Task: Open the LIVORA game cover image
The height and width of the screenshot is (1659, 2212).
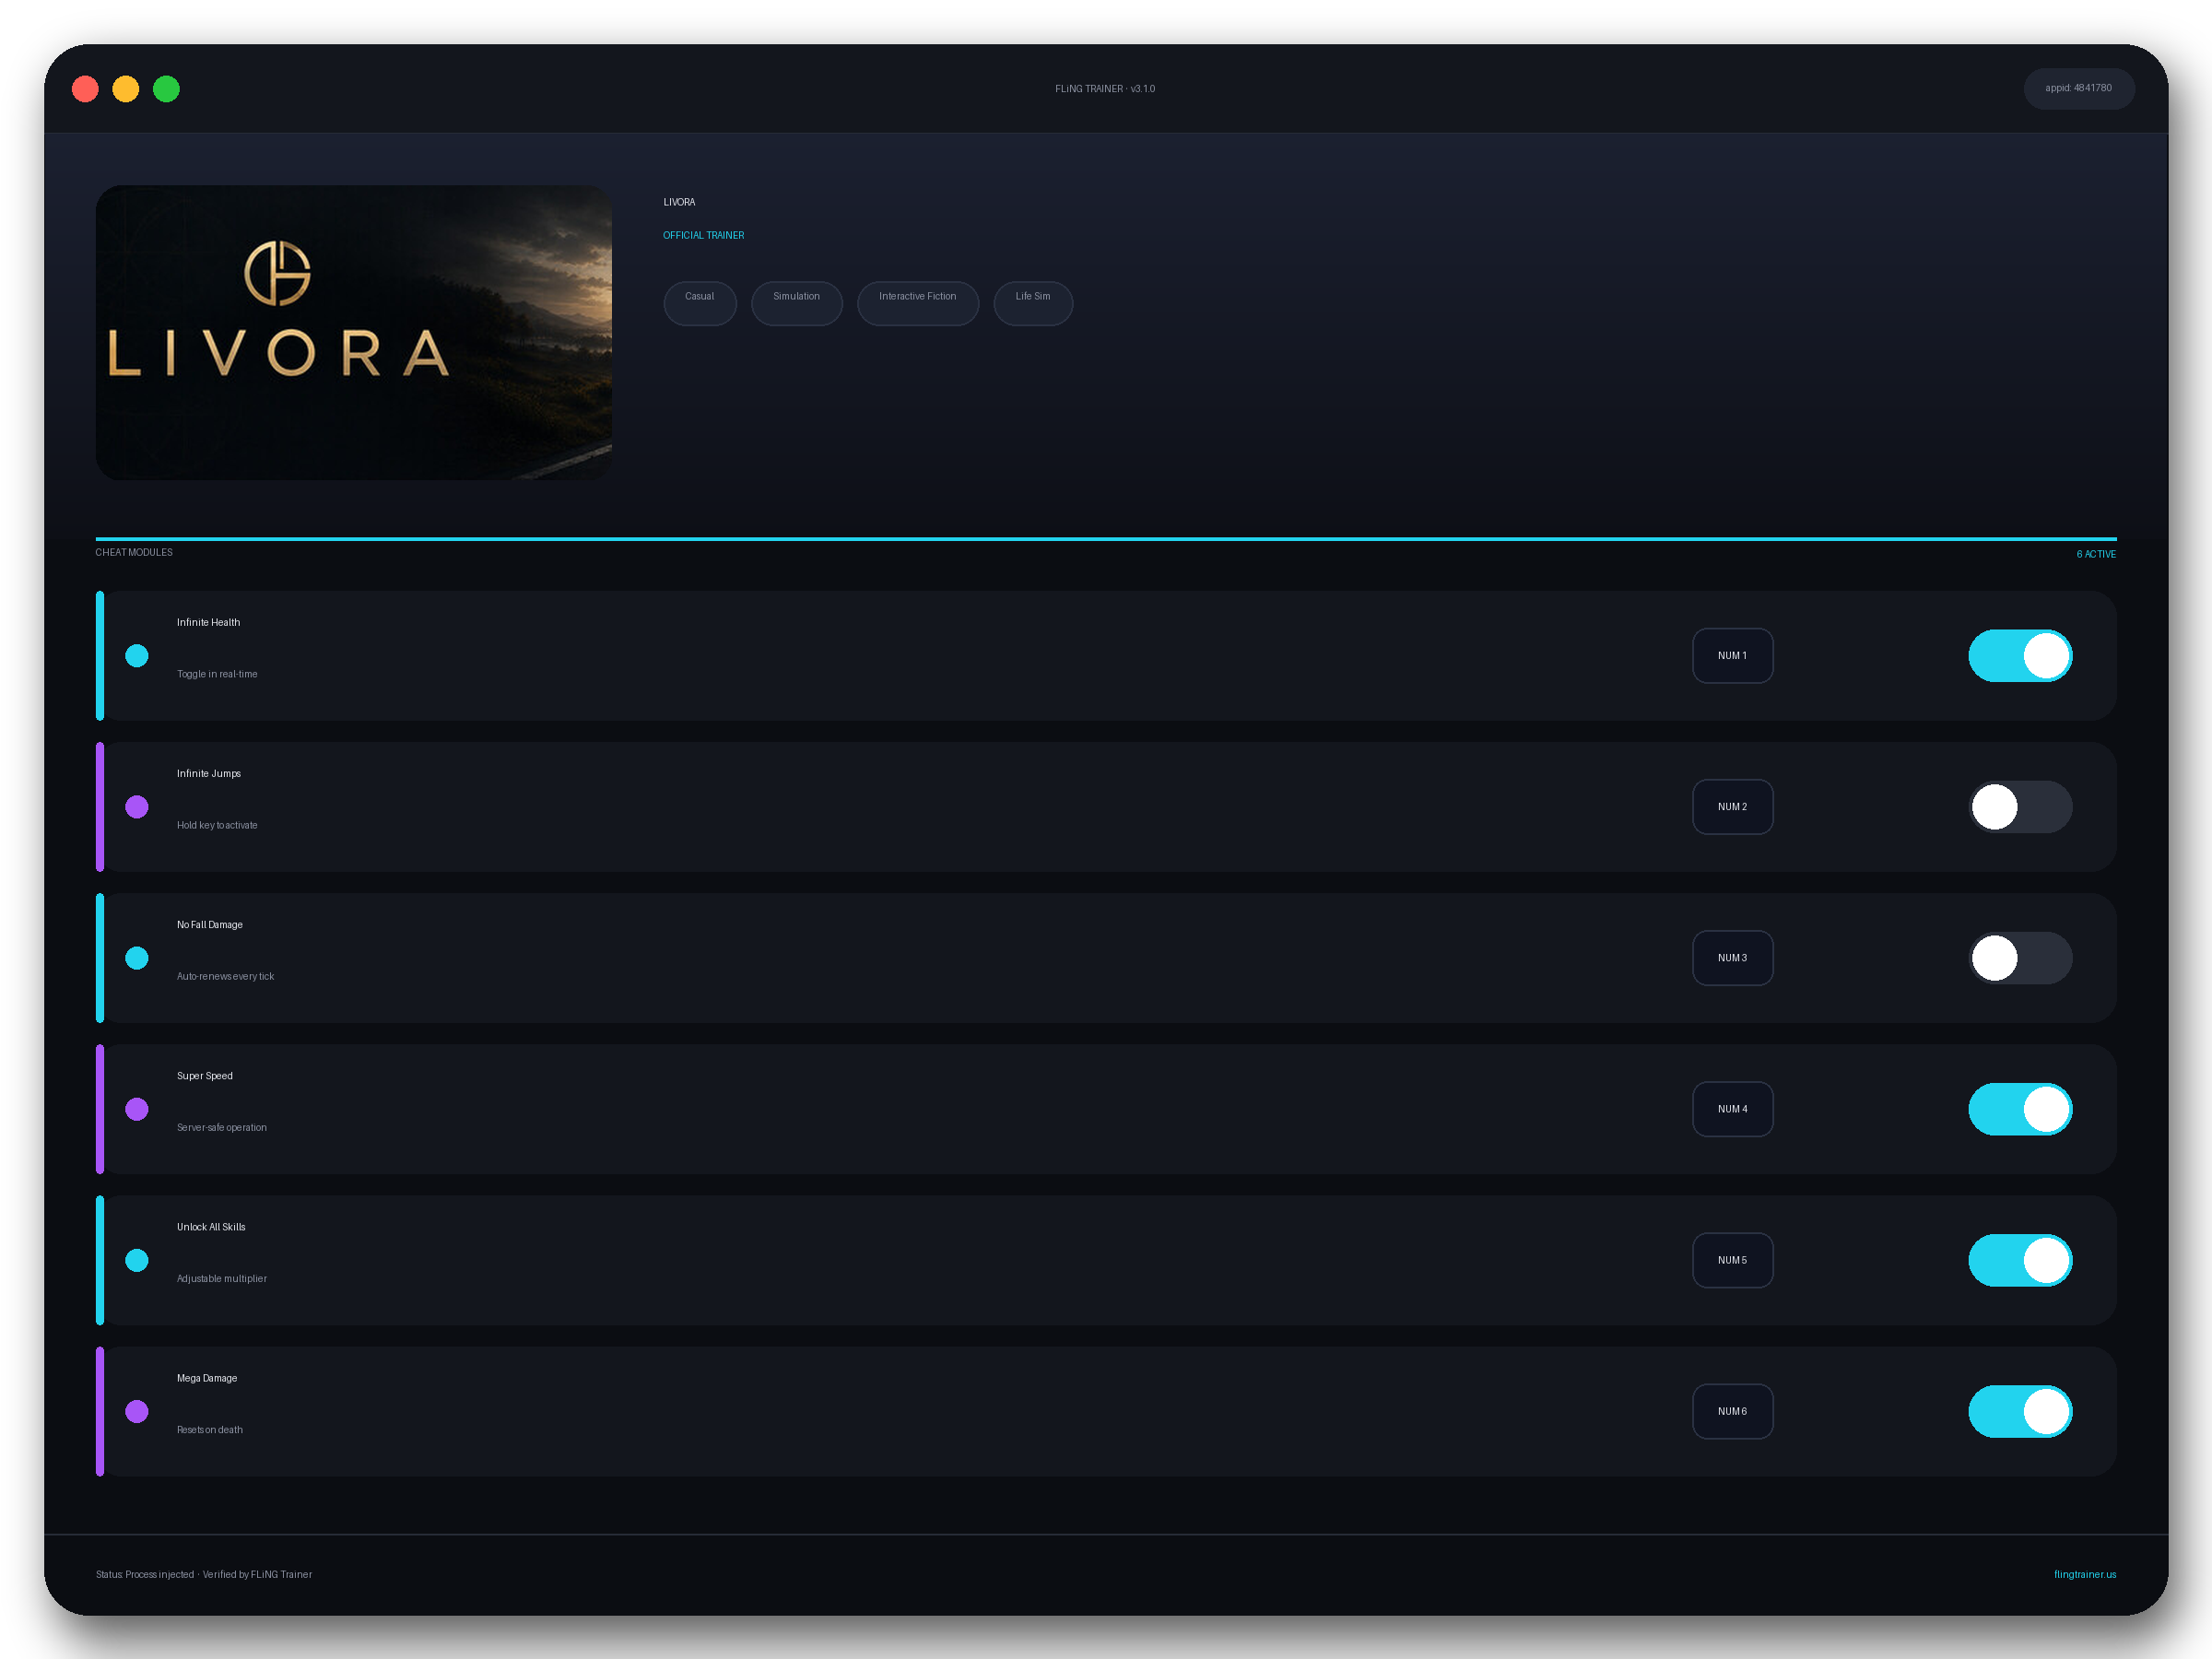Action: pyautogui.click(x=354, y=332)
